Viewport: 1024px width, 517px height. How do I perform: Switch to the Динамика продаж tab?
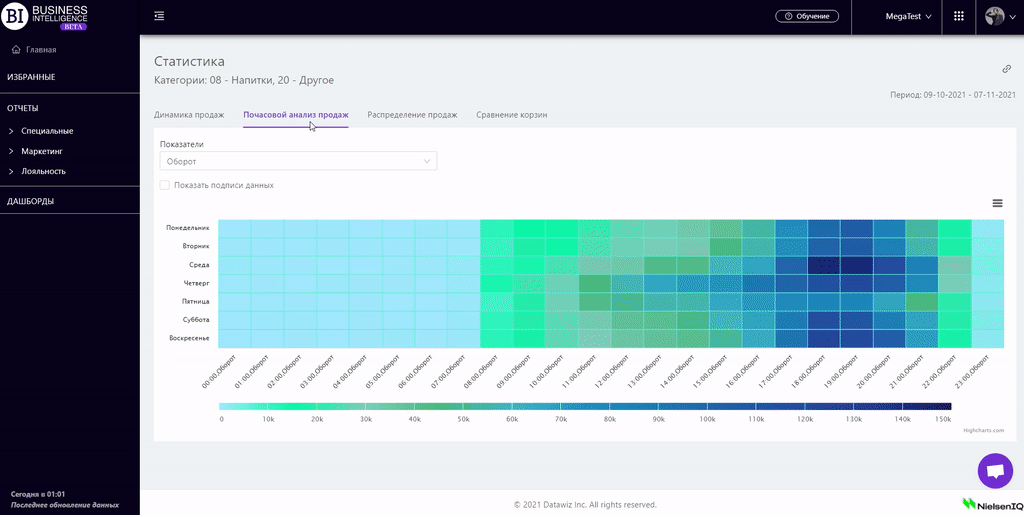[x=189, y=115]
